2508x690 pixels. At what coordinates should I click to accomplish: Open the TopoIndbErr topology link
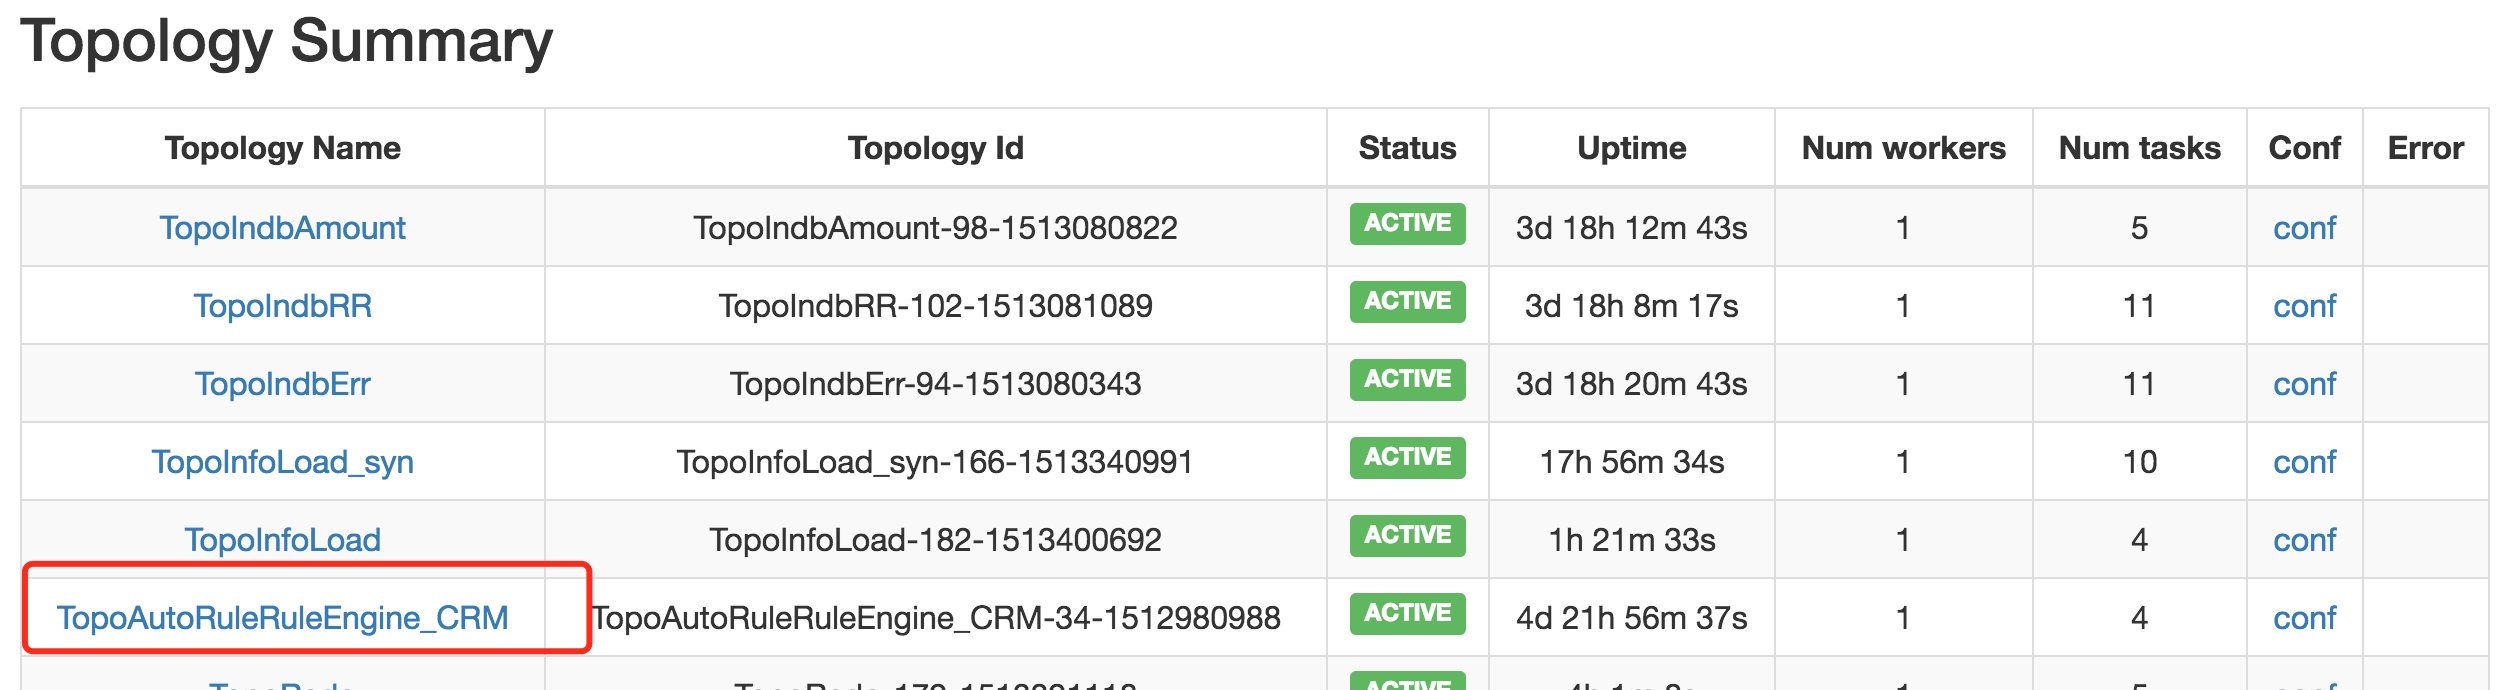[x=282, y=384]
